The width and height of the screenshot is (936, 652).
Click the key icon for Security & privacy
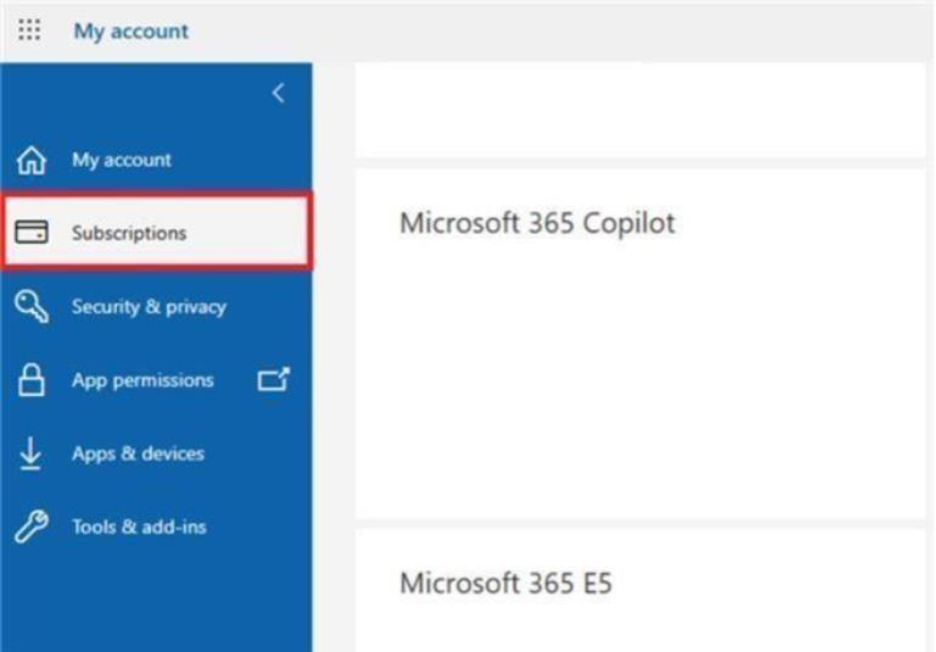tap(31, 306)
